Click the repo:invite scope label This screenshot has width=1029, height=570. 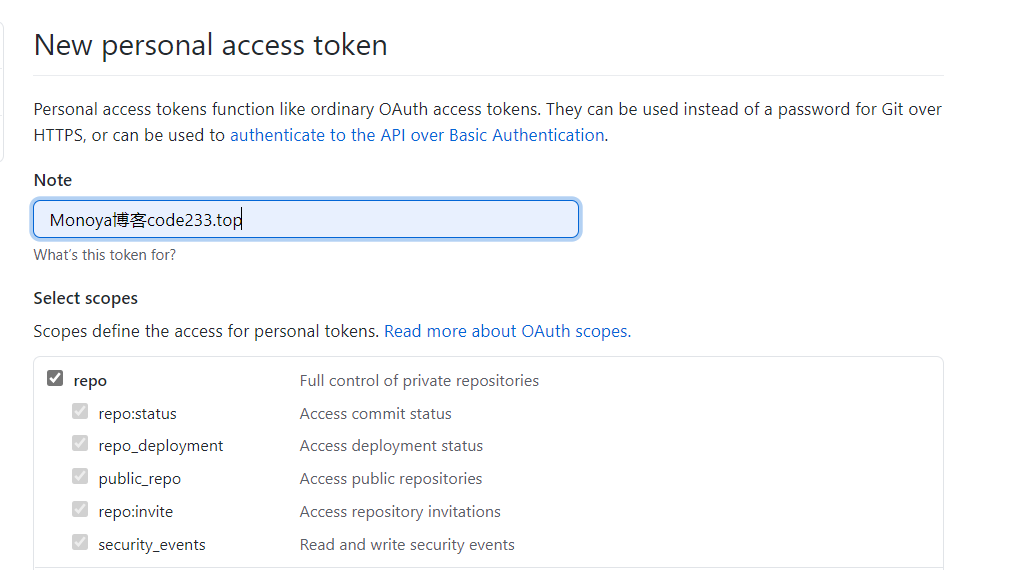click(135, 512)
